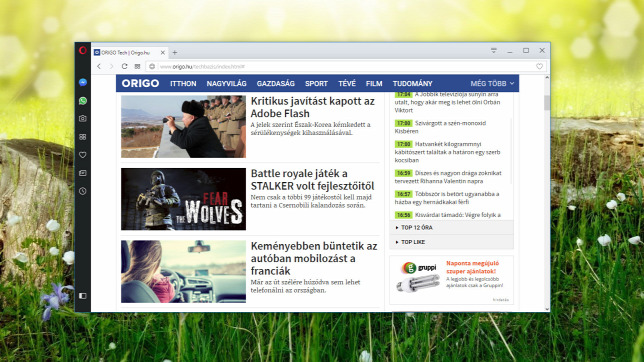
Task: Click the Gruppi advertisement banner
Action: pos(451,279)
